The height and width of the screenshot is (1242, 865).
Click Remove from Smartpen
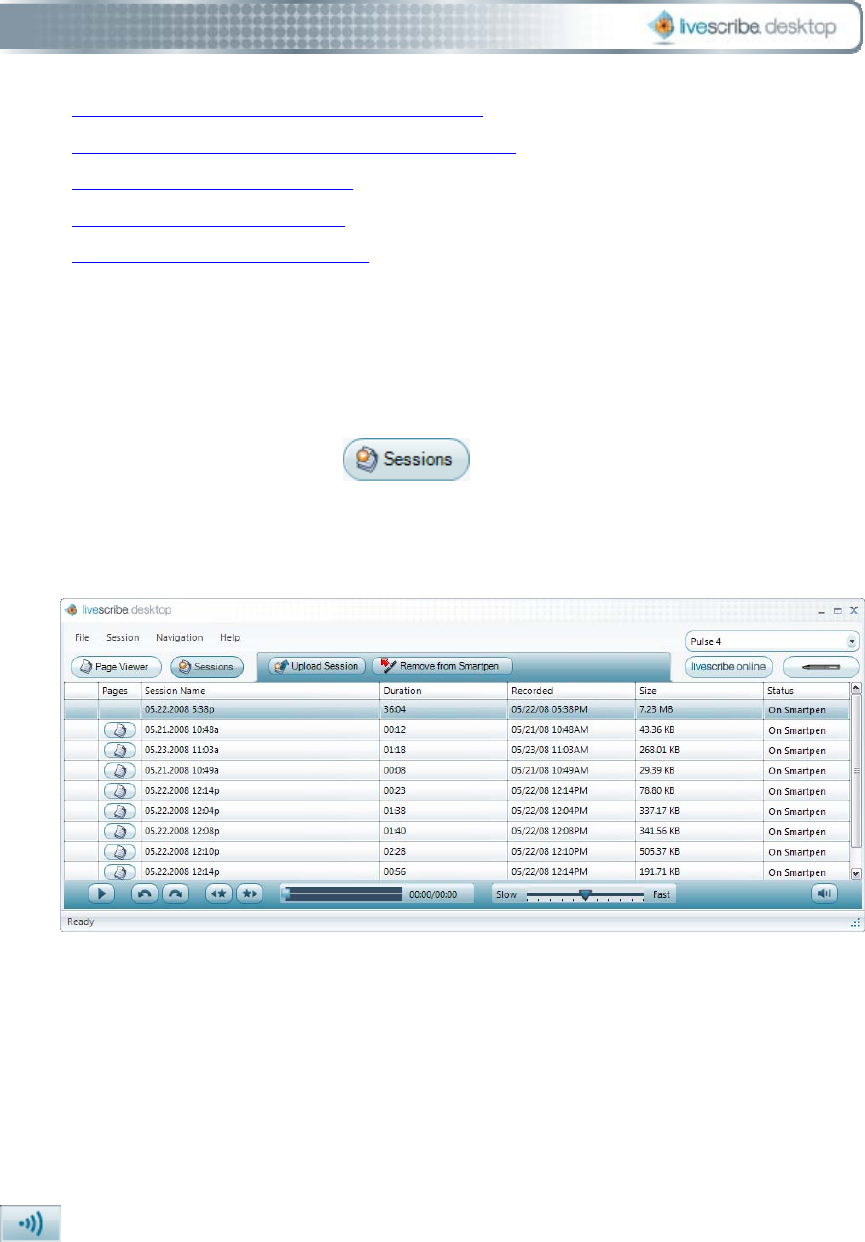442,665
